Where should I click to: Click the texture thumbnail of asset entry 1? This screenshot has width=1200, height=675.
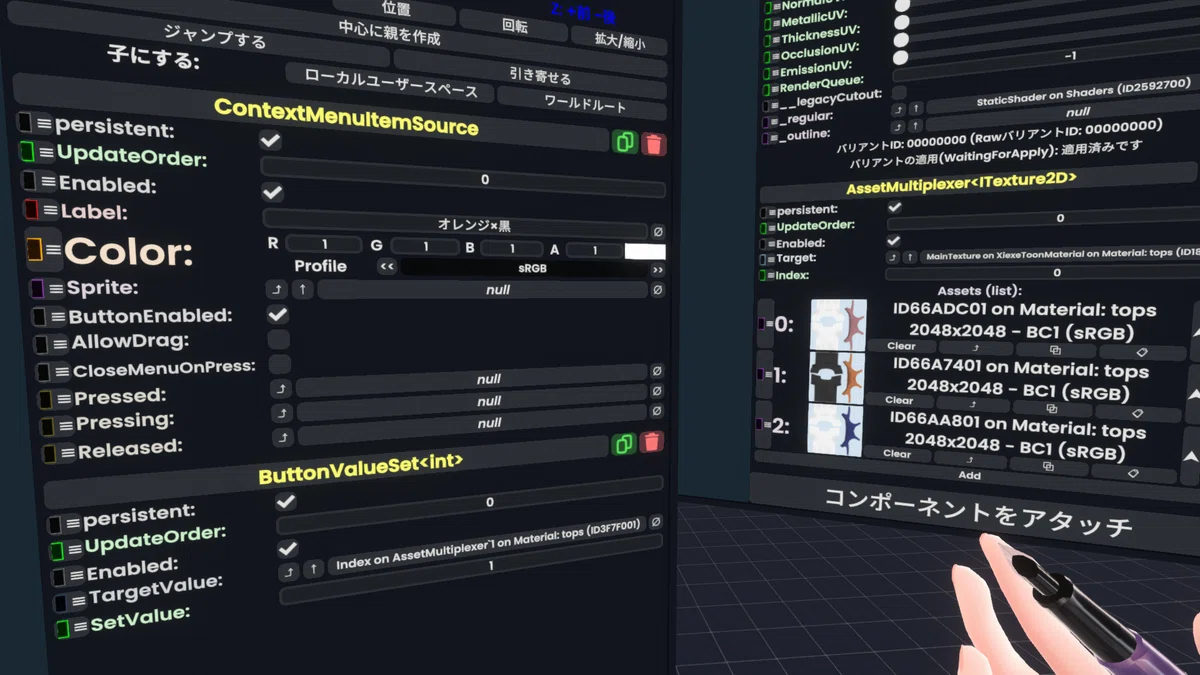click(x=837, y=377)
